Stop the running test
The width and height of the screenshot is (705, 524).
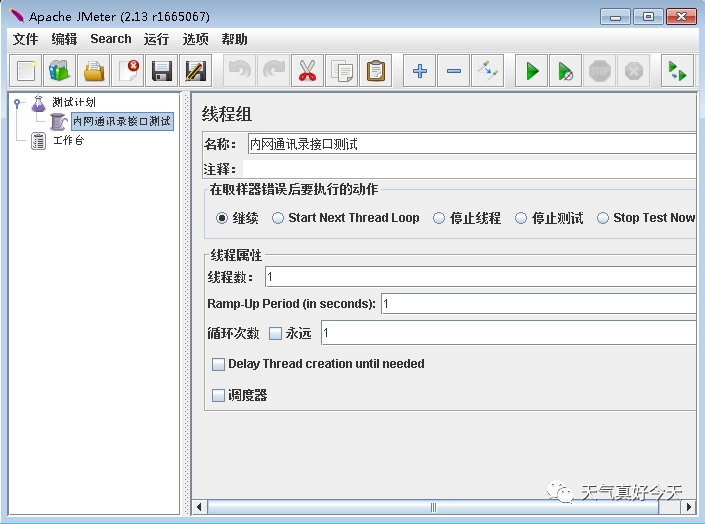600,71
